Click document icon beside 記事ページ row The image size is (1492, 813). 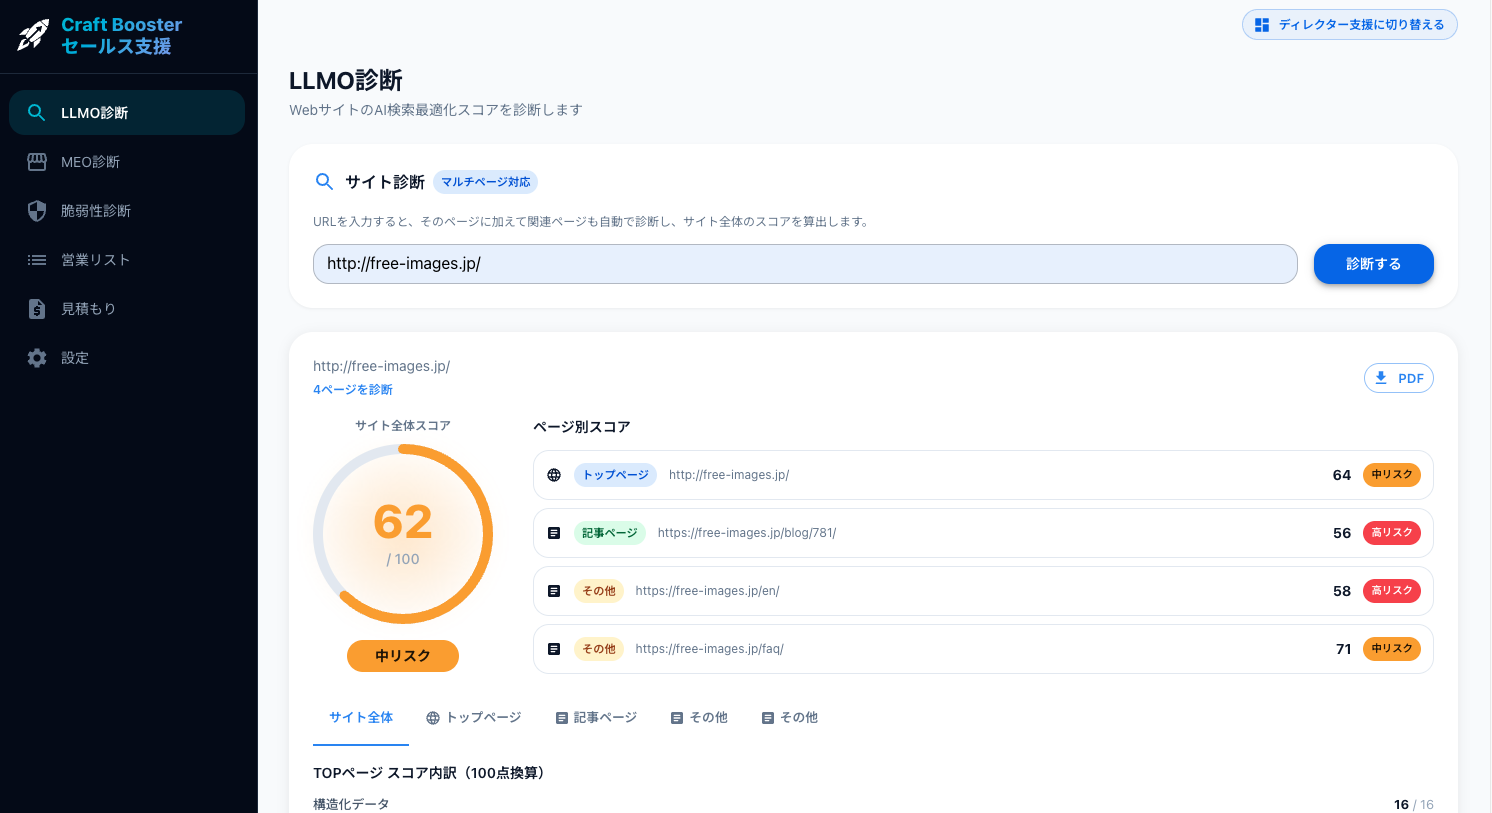click(x=554, y=532)
